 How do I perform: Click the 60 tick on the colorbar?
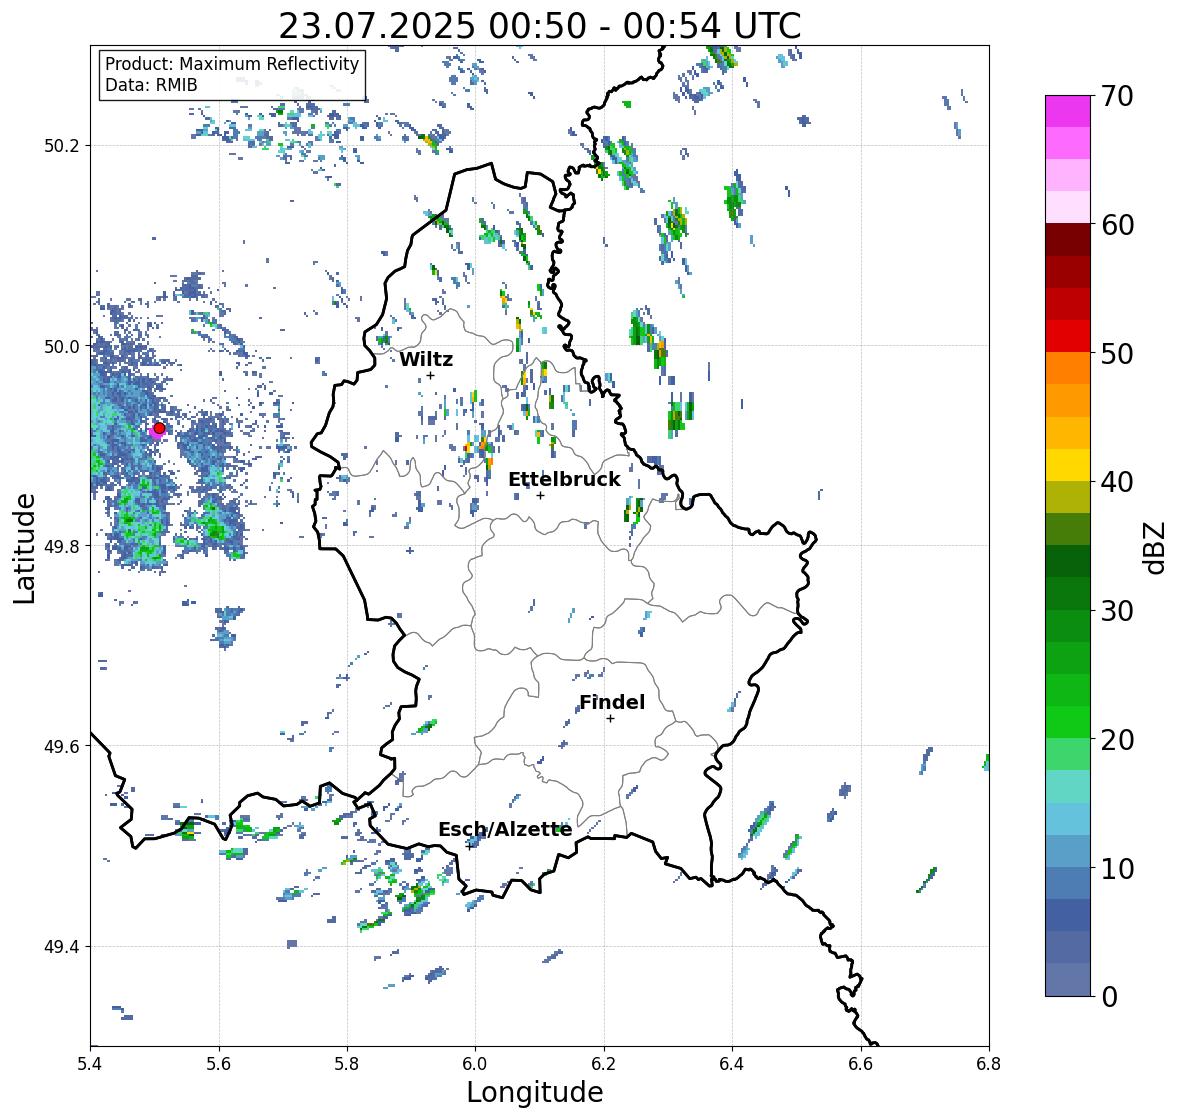1117,225
